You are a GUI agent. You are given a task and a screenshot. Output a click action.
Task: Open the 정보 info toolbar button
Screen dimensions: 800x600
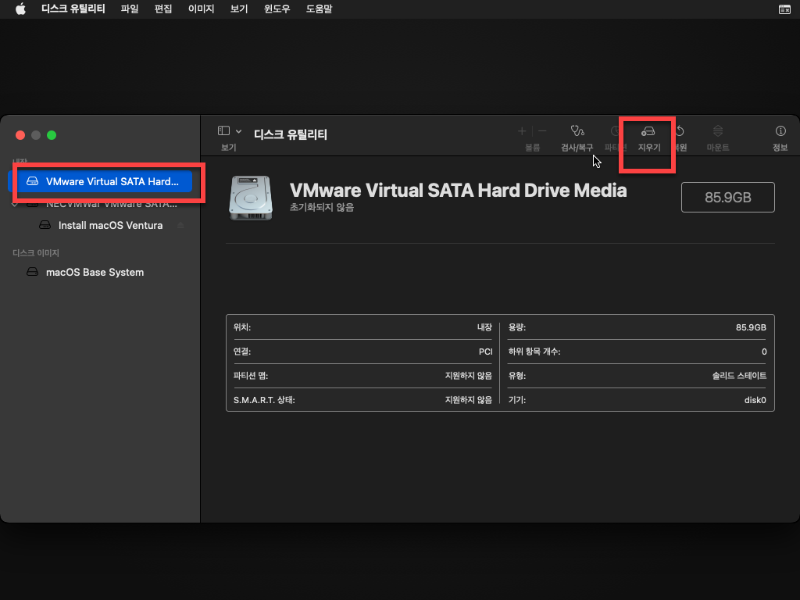point(780,138)
